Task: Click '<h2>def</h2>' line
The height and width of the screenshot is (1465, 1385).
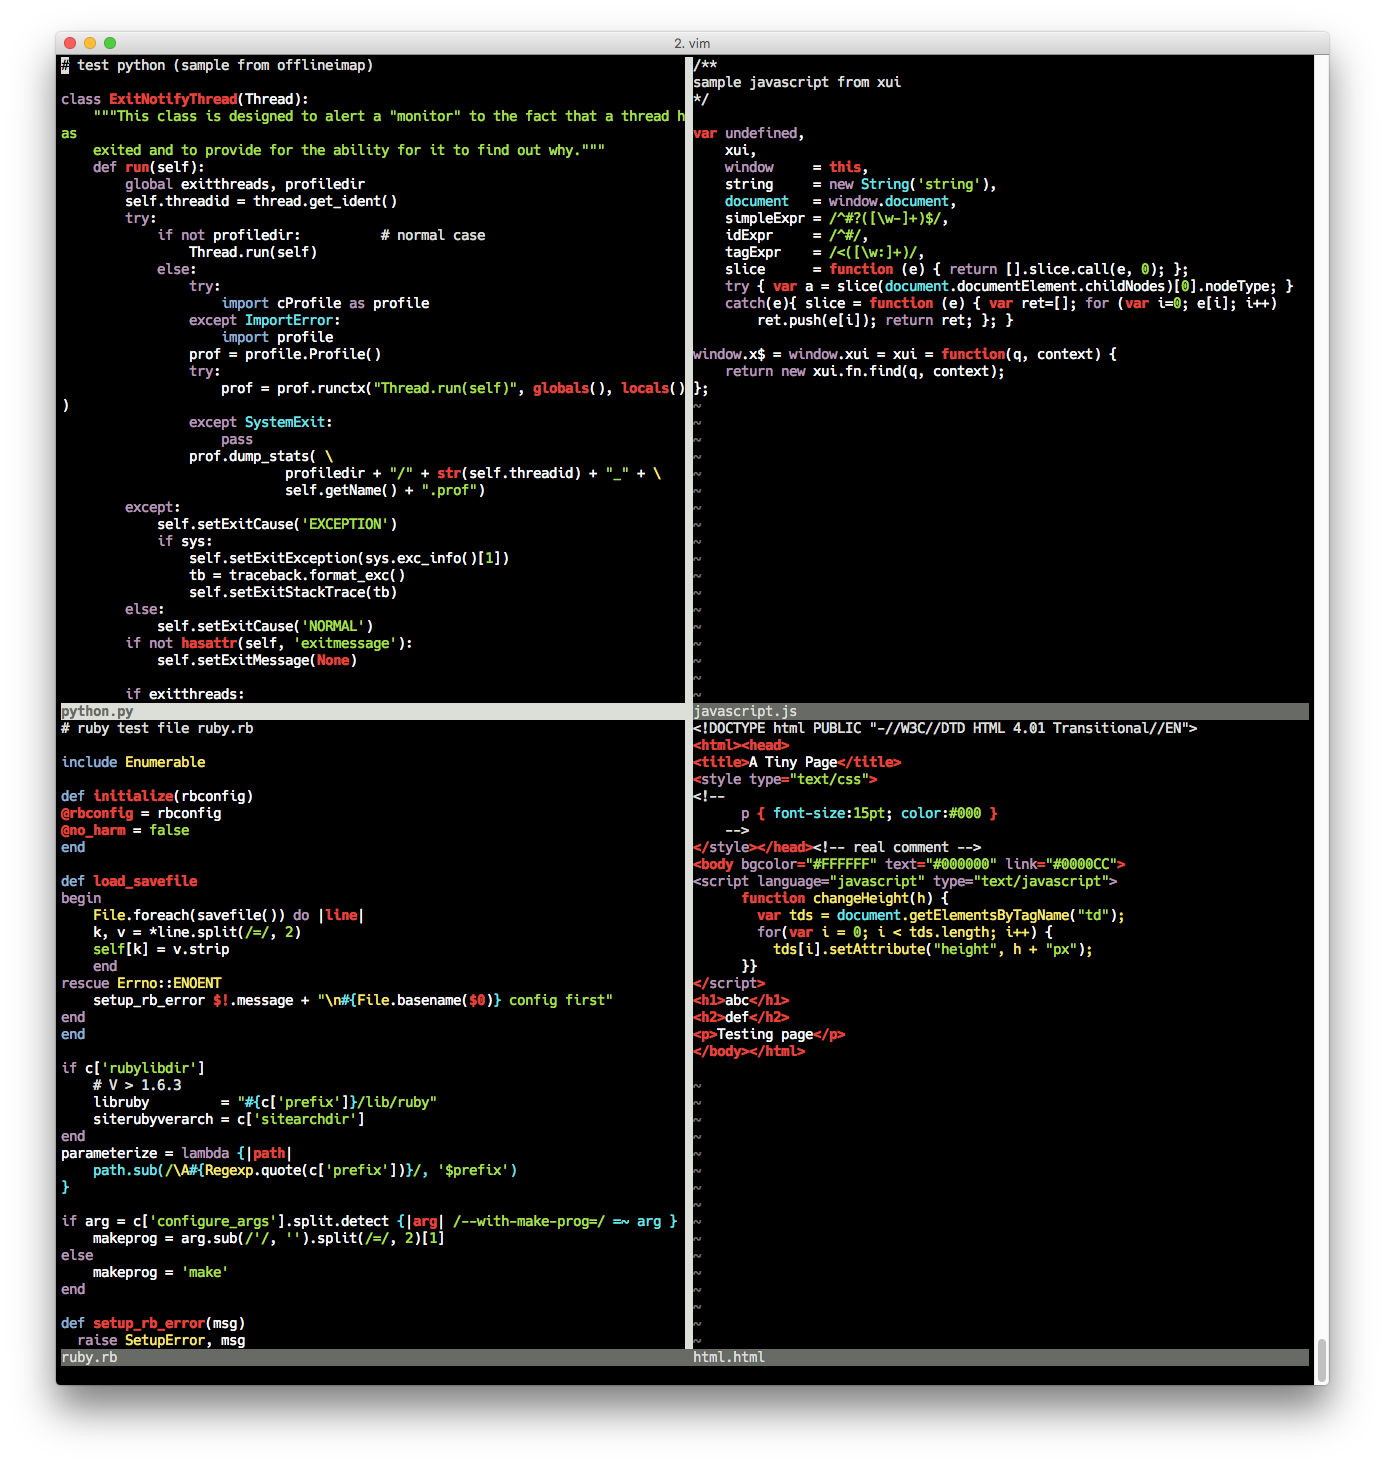Action: (x=741, y=1017)
